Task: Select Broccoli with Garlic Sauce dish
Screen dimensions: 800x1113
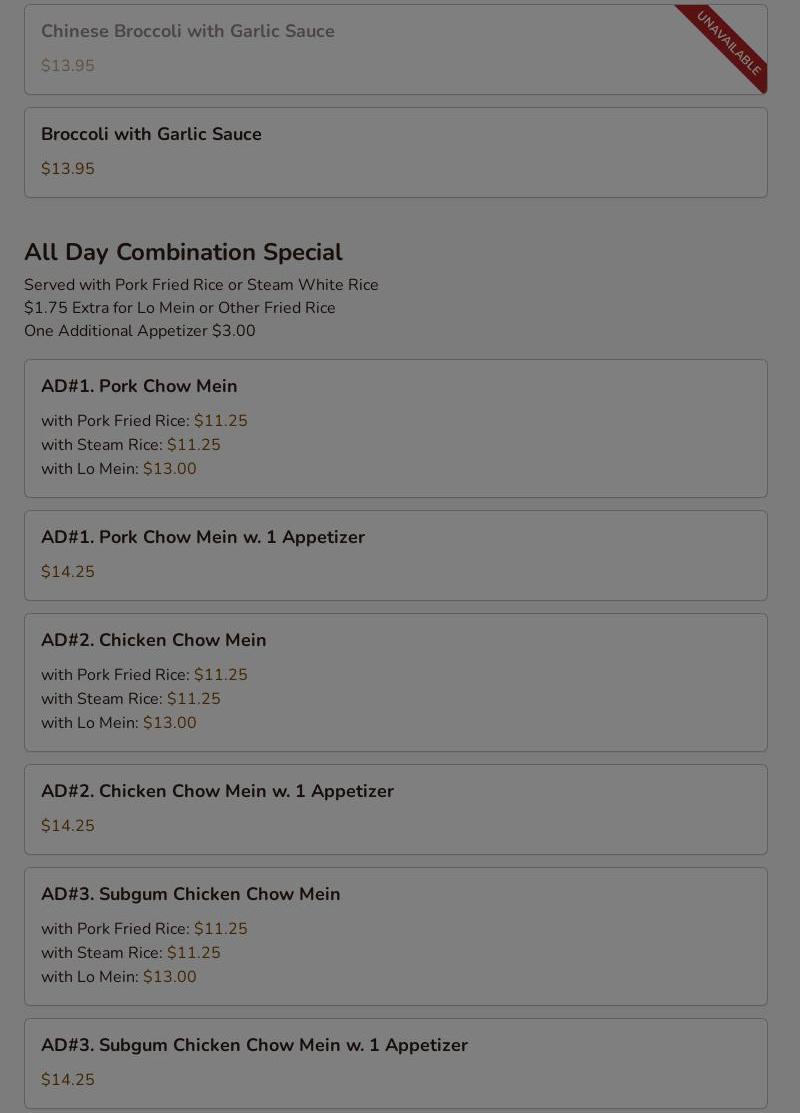Action: click(x=151, y=134)
